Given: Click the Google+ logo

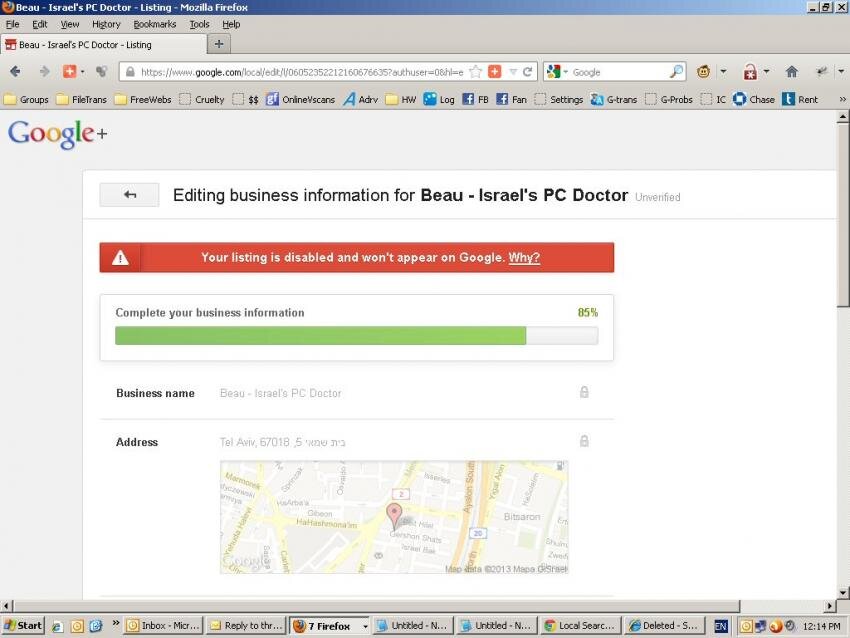Looking at the screenshot, I should click(x=57, y=134).
